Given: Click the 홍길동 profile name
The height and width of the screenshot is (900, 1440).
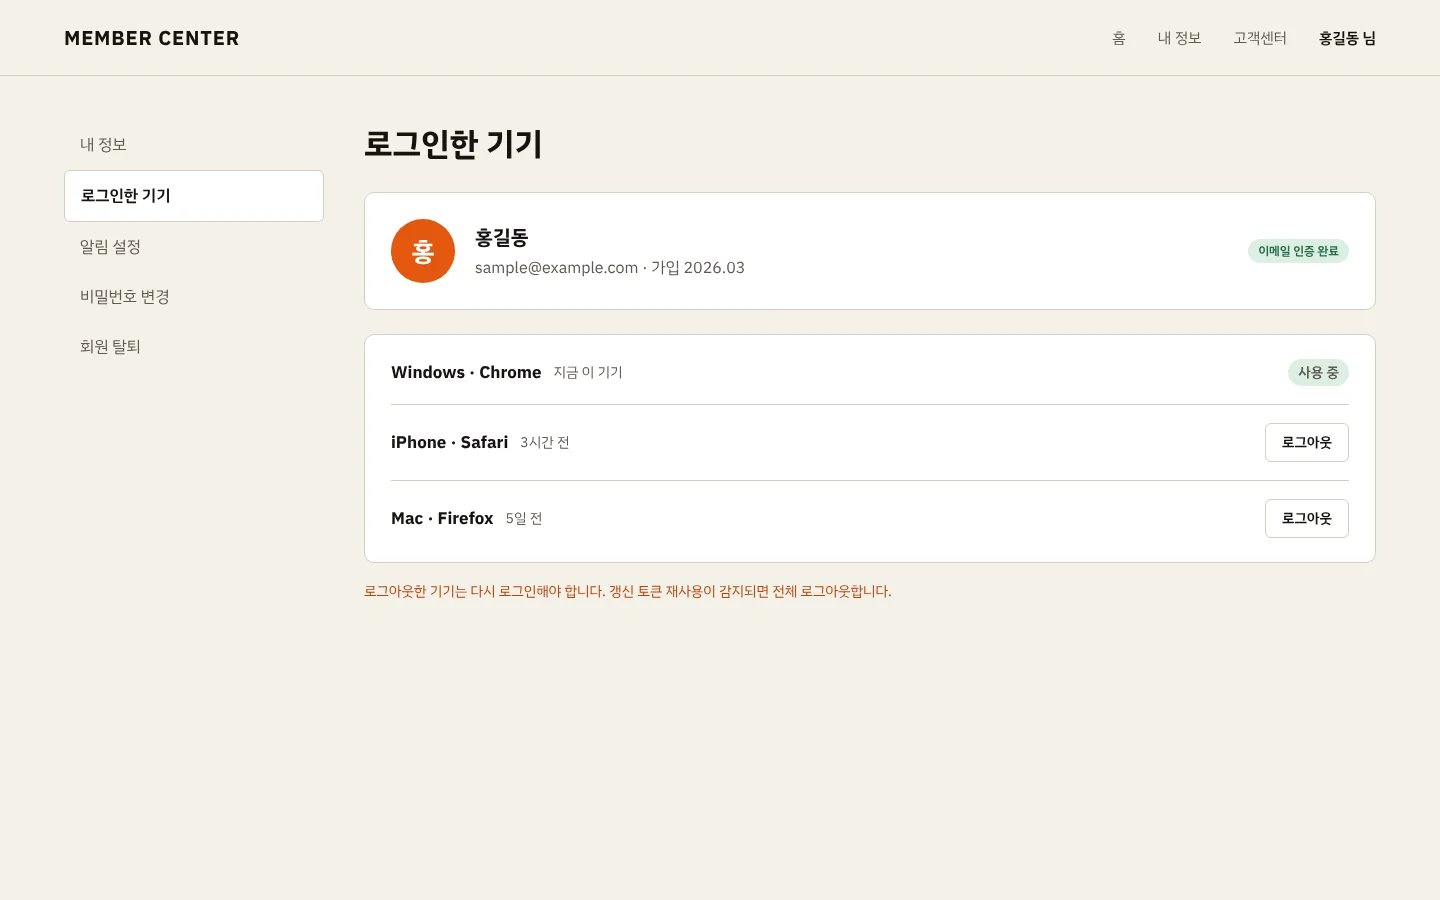Looking at the screenshot, I should pos(501,238).
